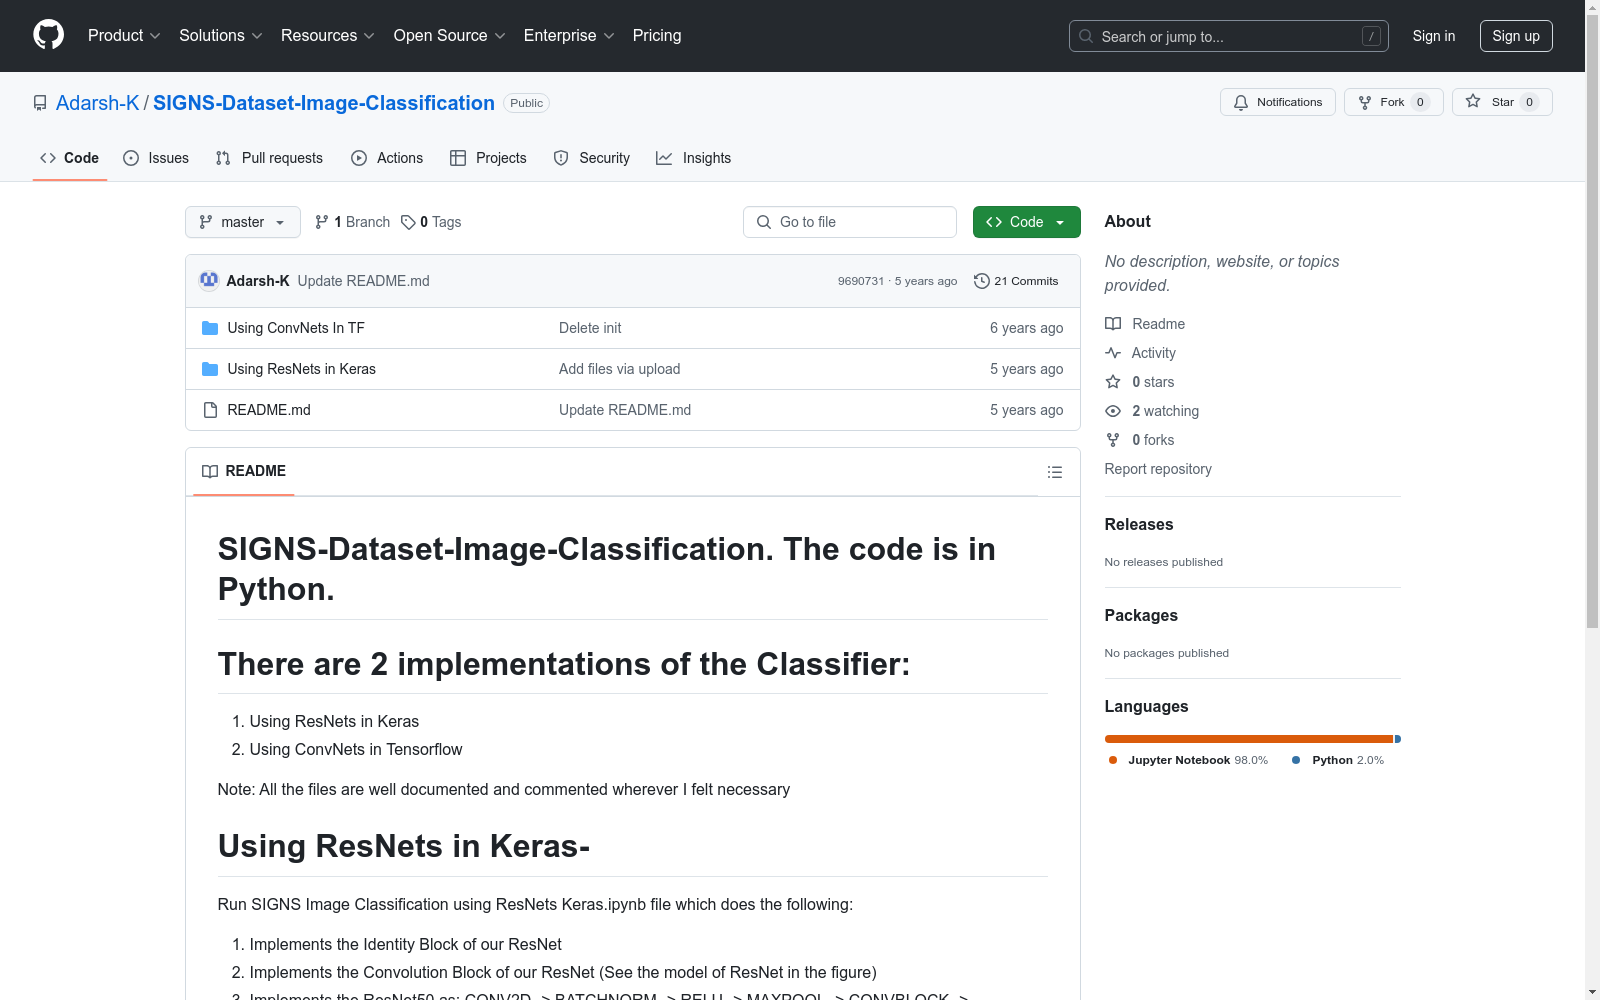Click the Activity pulse icon
Viewport: 1600px width, 1000px height.
1113,353
